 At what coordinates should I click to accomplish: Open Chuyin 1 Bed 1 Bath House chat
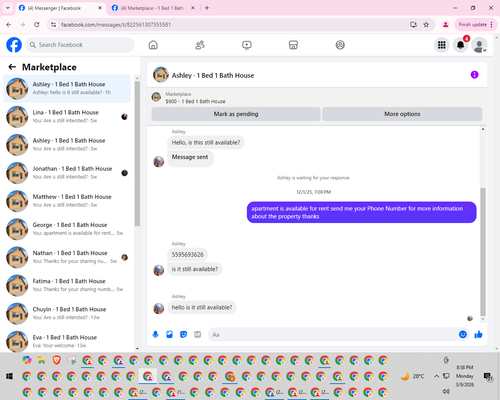[67, 313]
